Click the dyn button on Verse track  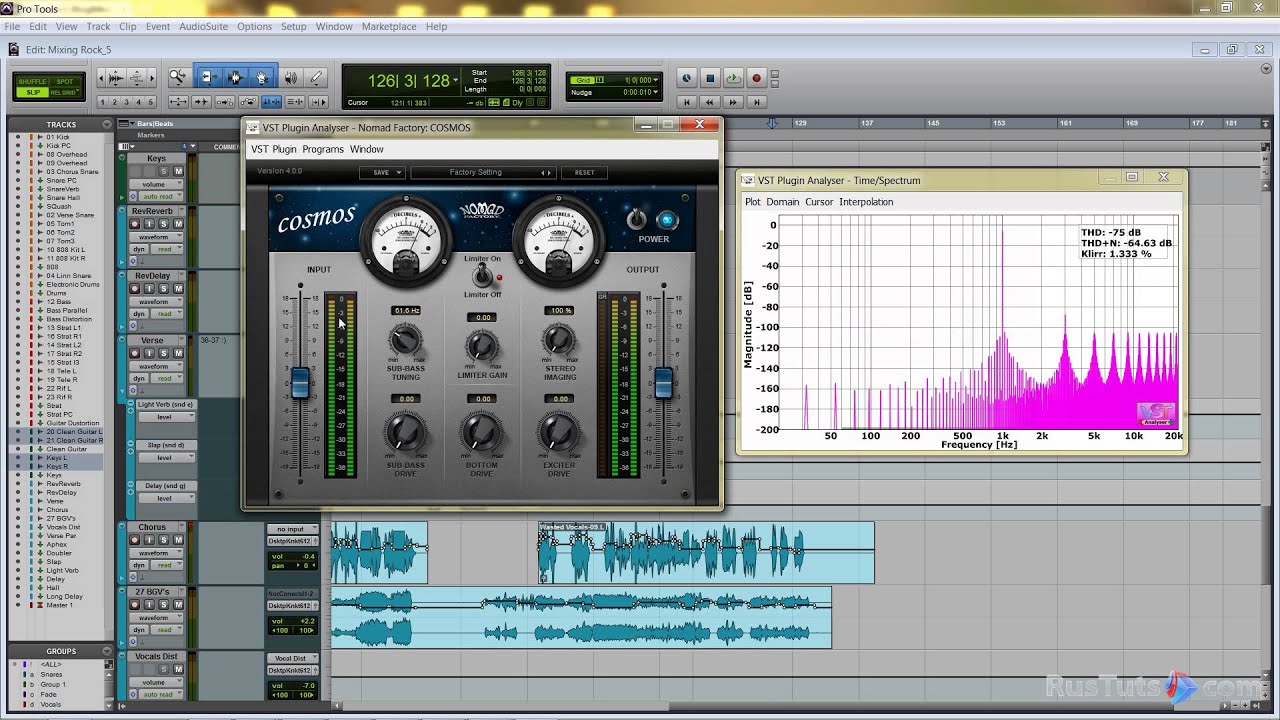139,379
